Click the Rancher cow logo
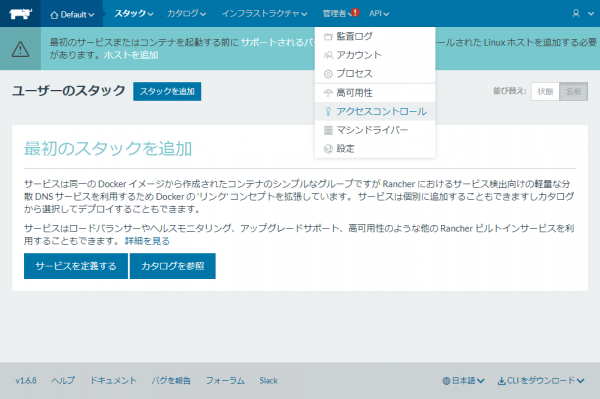 point(20,14)
